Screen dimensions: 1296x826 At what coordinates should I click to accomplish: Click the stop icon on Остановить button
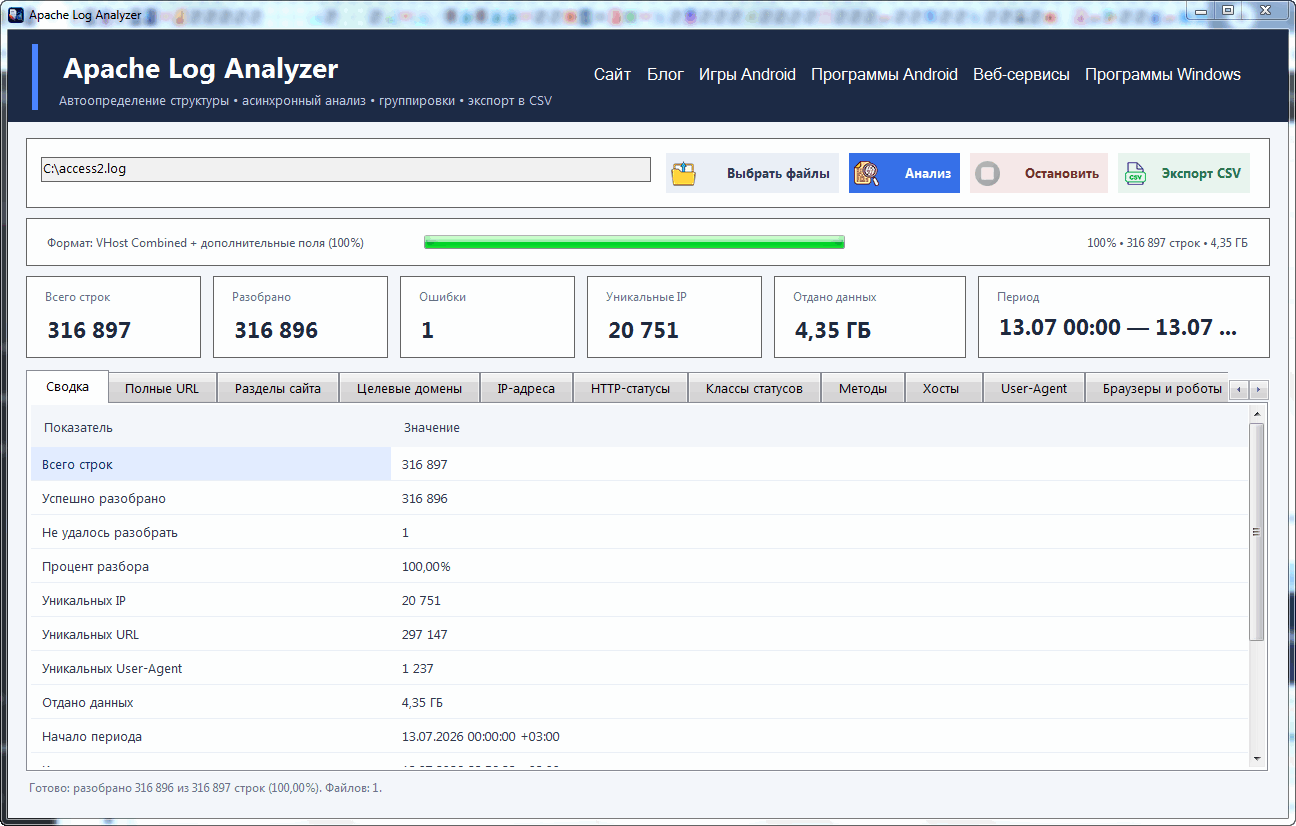pyautogui.click(x=987, y=174)
